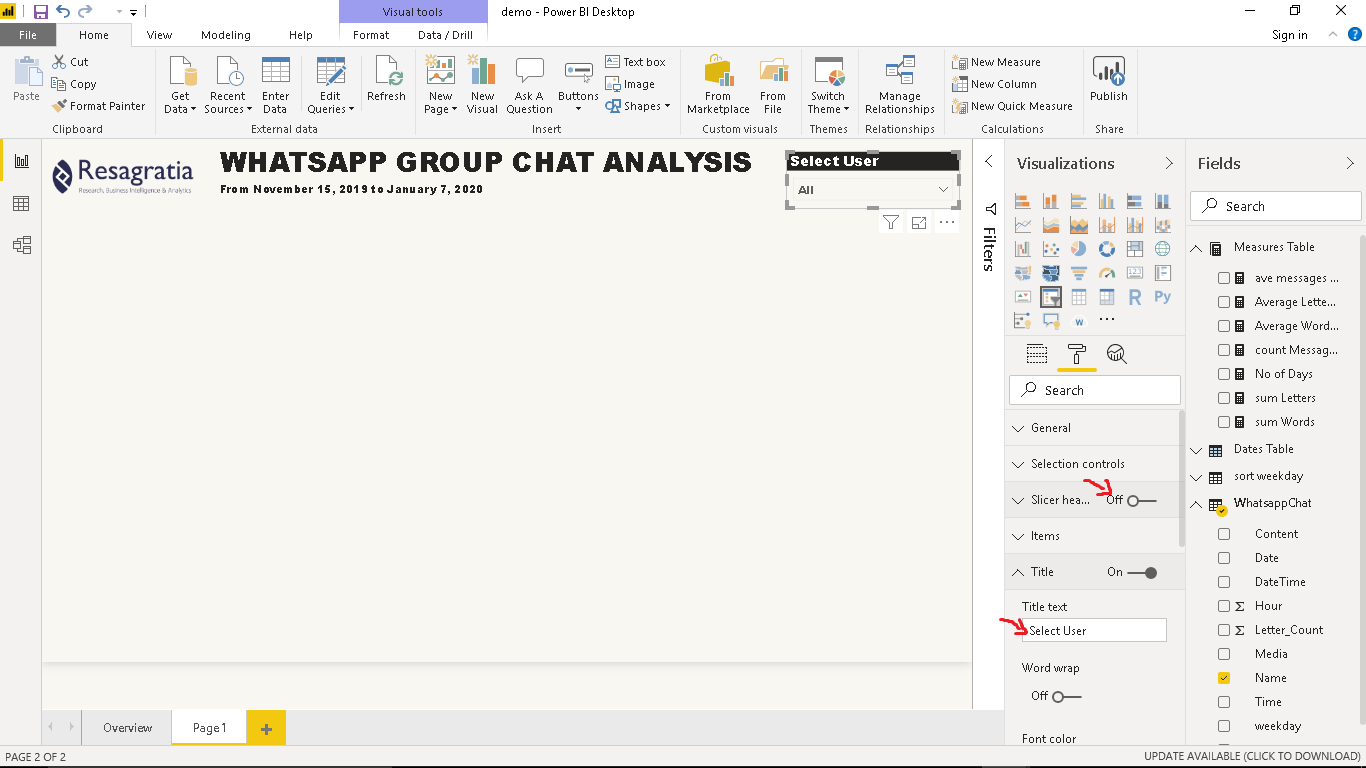The image size is (1366, 768).
Task: Click the slicer Focus mode icon
Action: pos(919,223)
